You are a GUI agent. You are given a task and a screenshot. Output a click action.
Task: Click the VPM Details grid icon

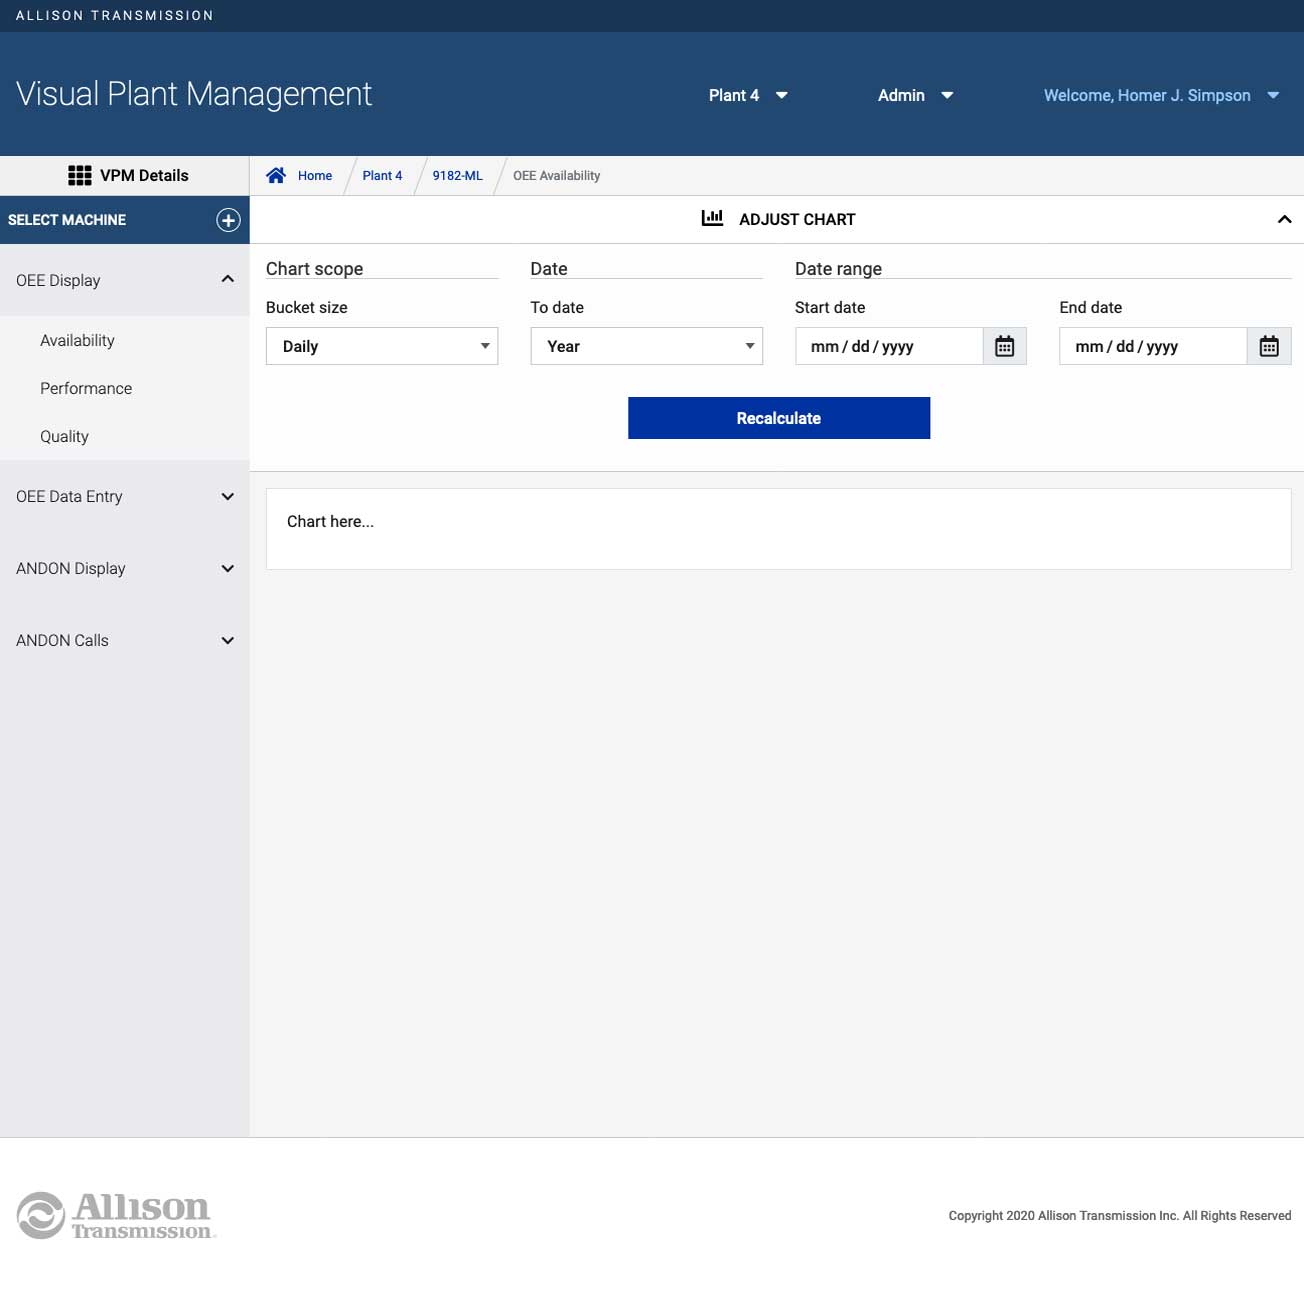[x=80, y=176]
